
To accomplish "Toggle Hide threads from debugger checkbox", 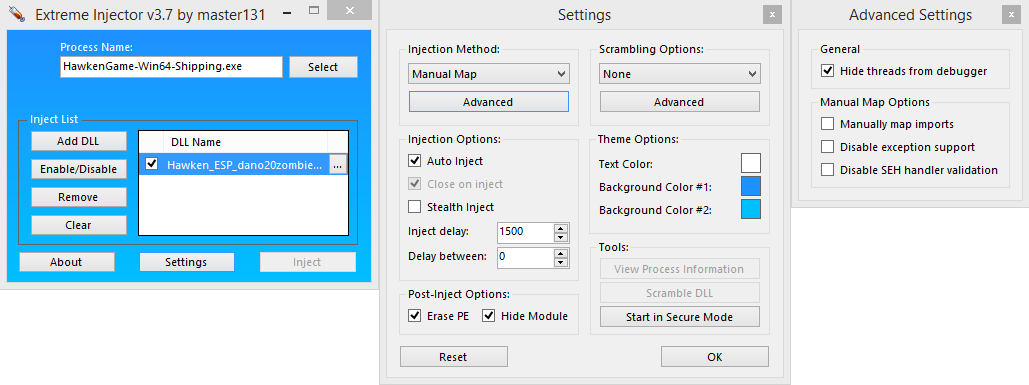I will pos(828,71).
